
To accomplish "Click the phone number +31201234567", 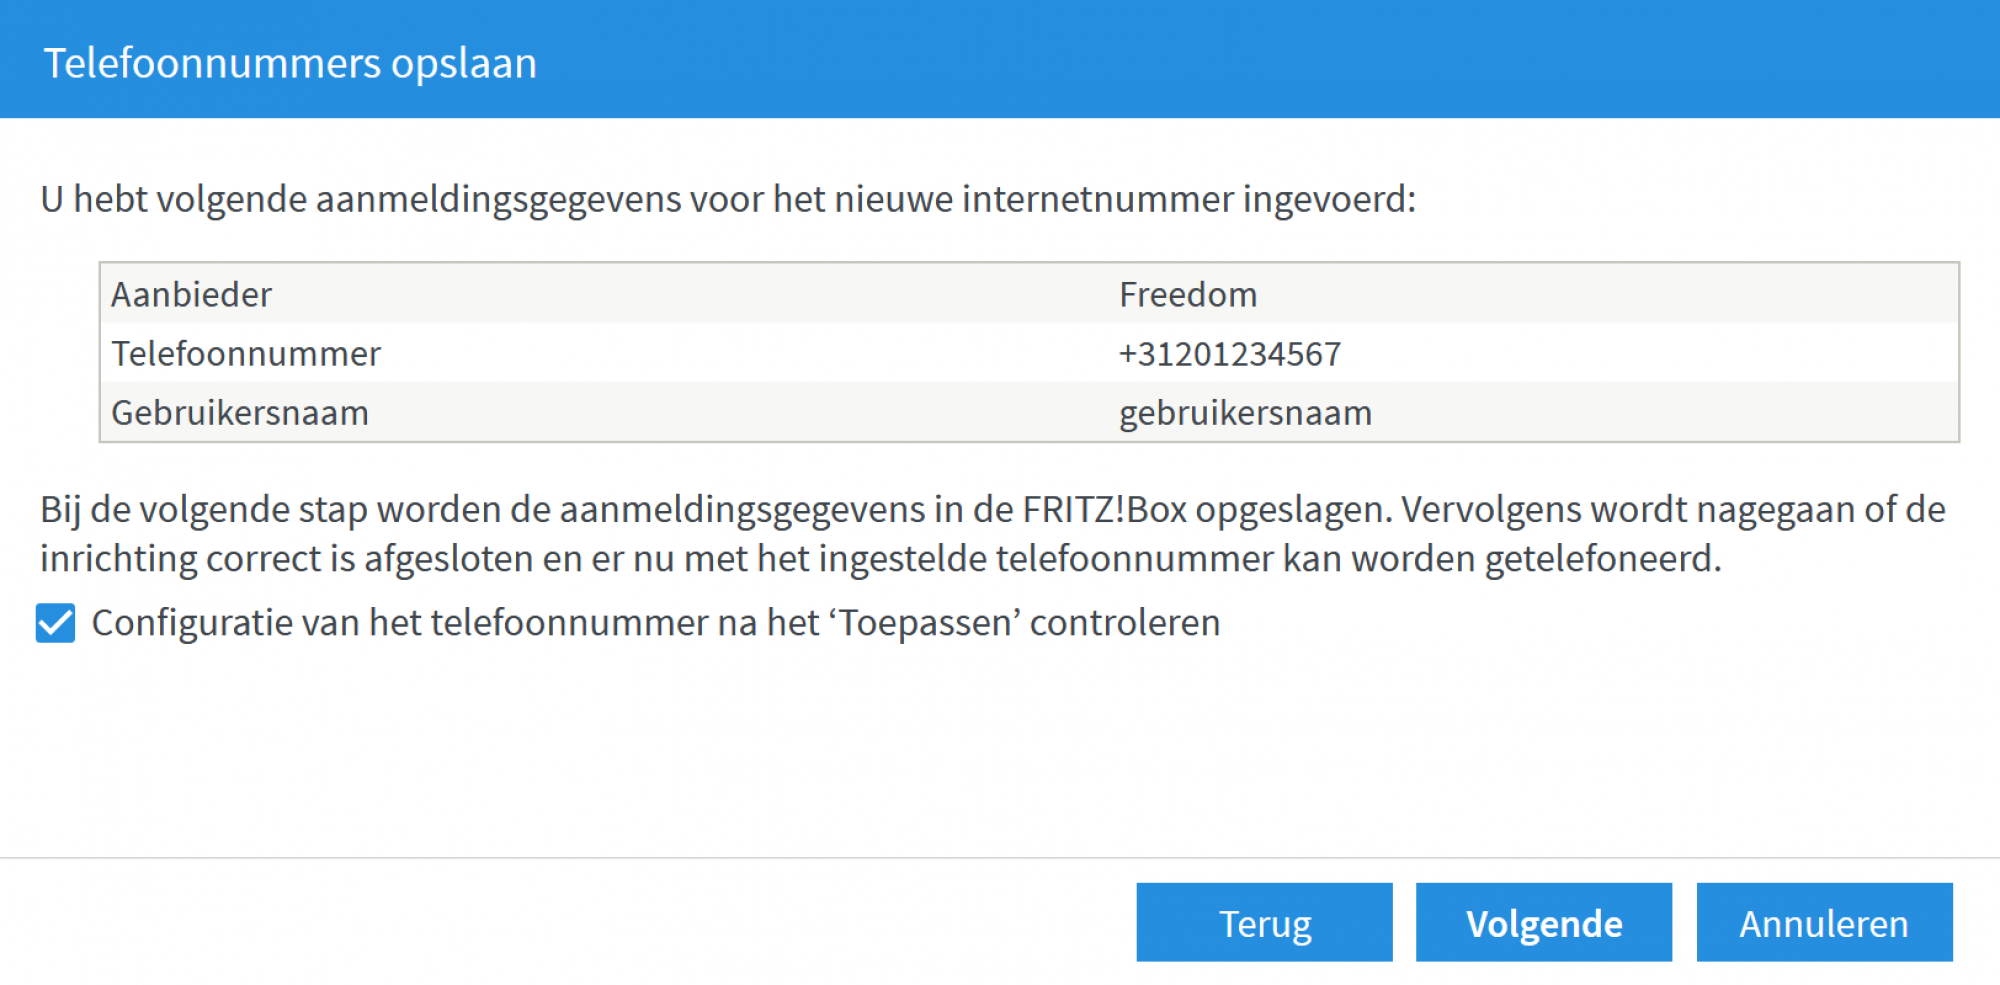I will [x=1230, y=353].
